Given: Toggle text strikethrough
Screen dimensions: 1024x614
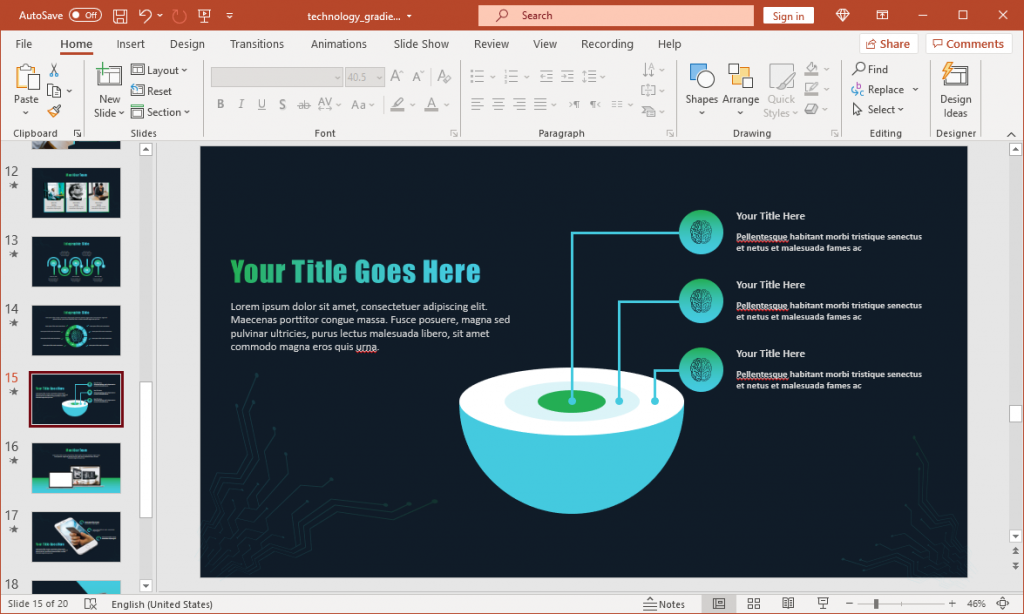Looking at the screenshot, I should (304, 104).
